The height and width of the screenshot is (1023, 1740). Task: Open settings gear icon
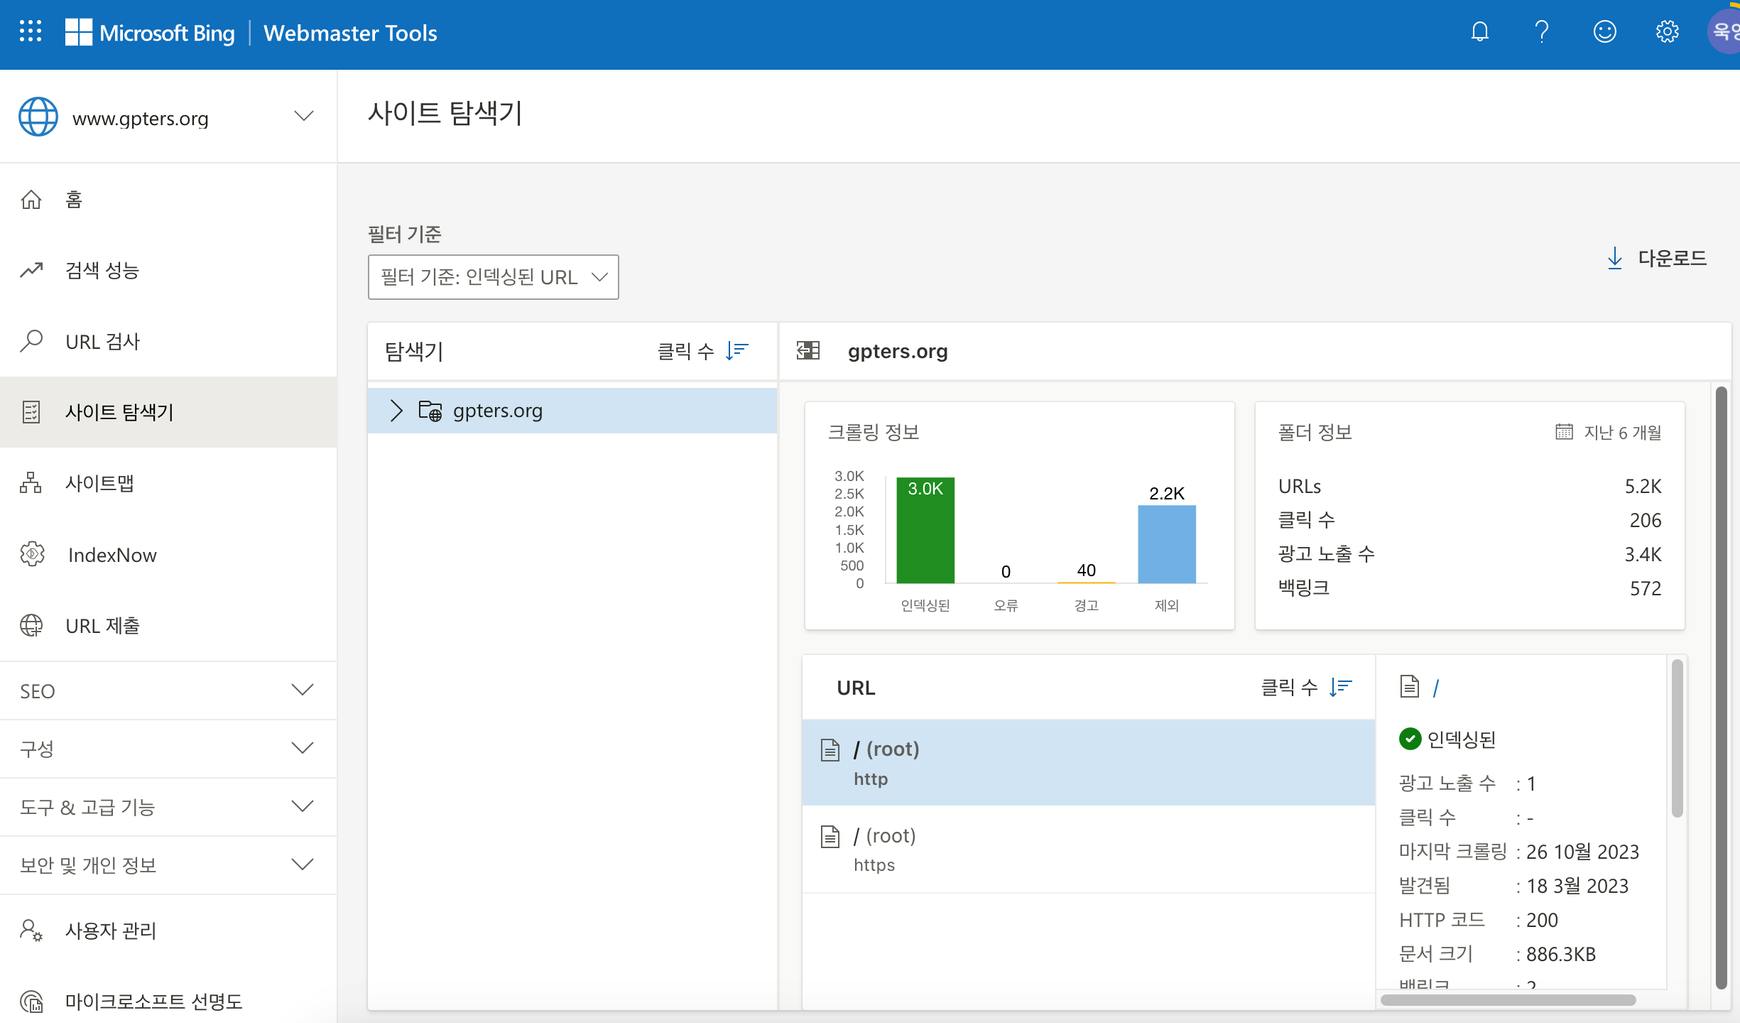pyautogui.click(x=1667, y=32)
